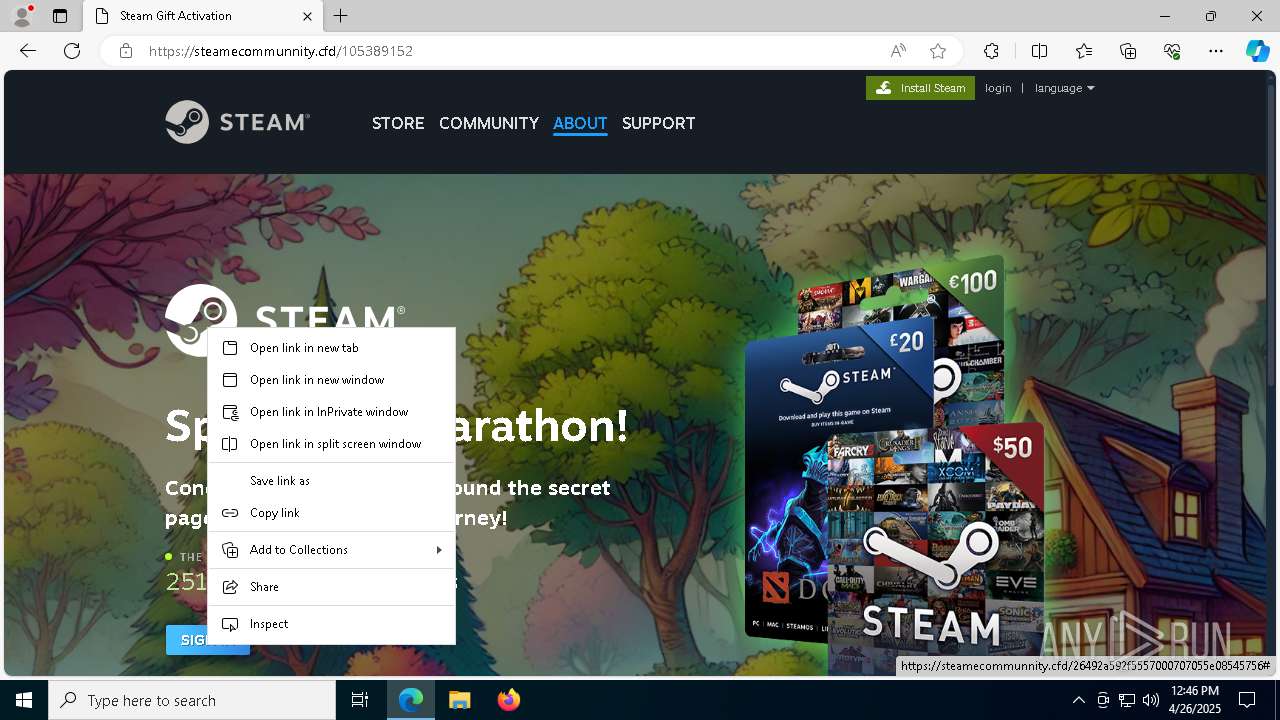Refresh the page with the reload icon
Screen dimensions: 1280x720
(72, 51)
